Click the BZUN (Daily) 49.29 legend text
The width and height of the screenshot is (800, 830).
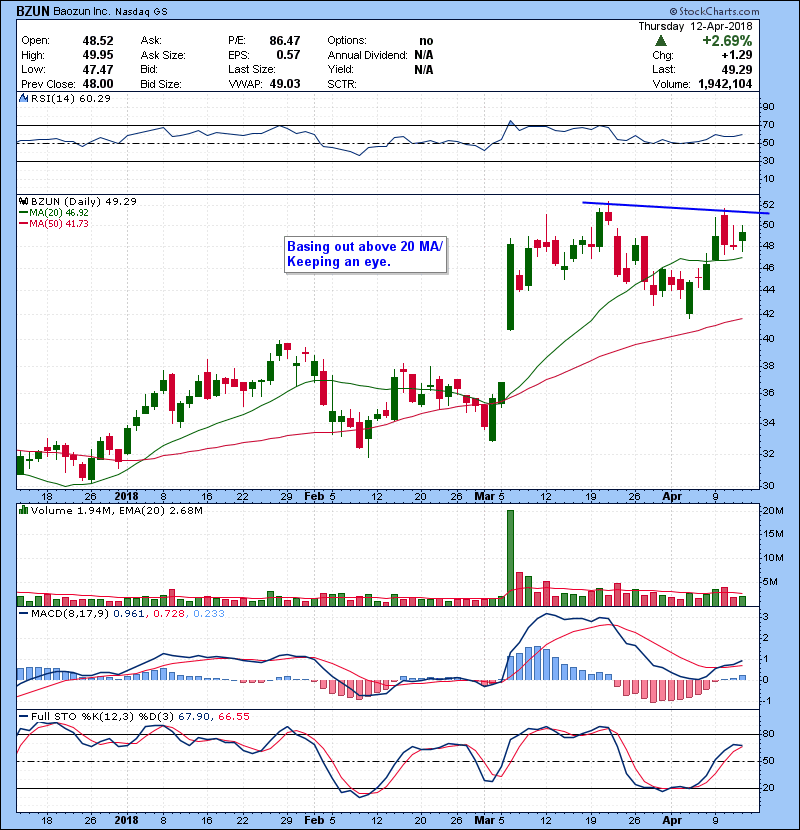84,202
